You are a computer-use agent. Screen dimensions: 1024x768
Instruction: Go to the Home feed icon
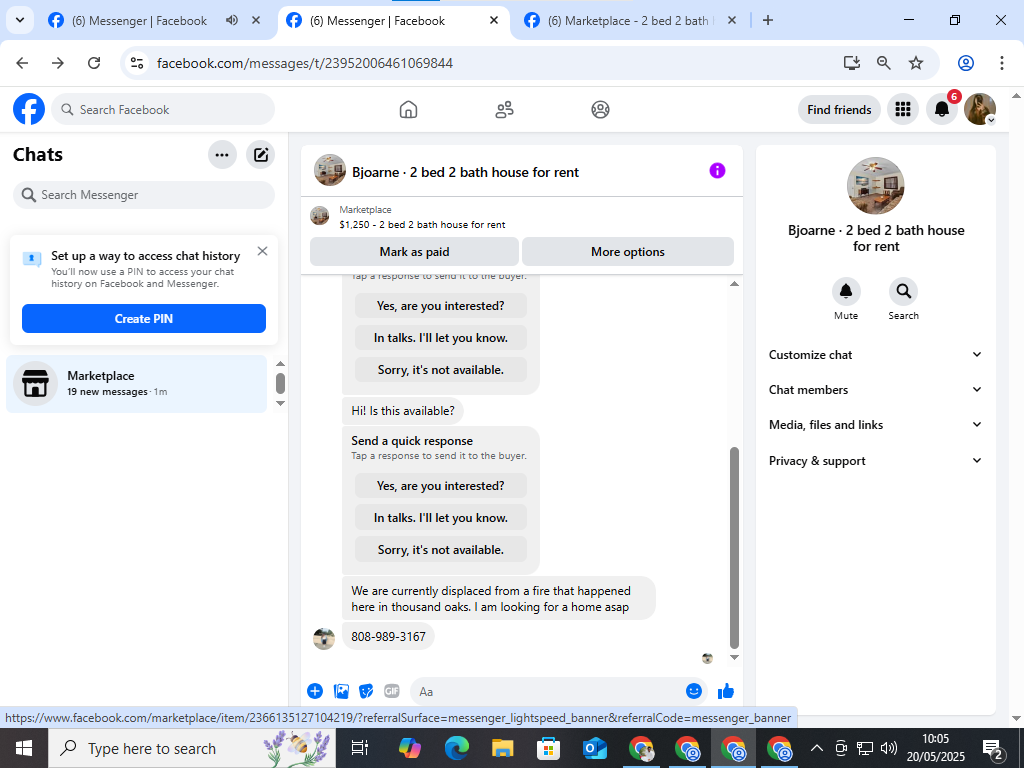point(408,109)
